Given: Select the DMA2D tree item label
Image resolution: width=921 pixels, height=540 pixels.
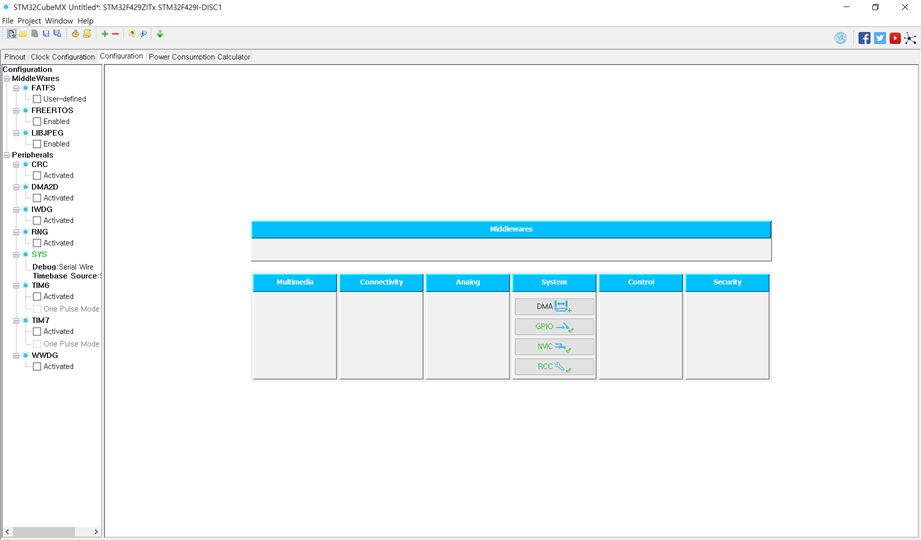Looking at the screenshot, I should (45, 187).
